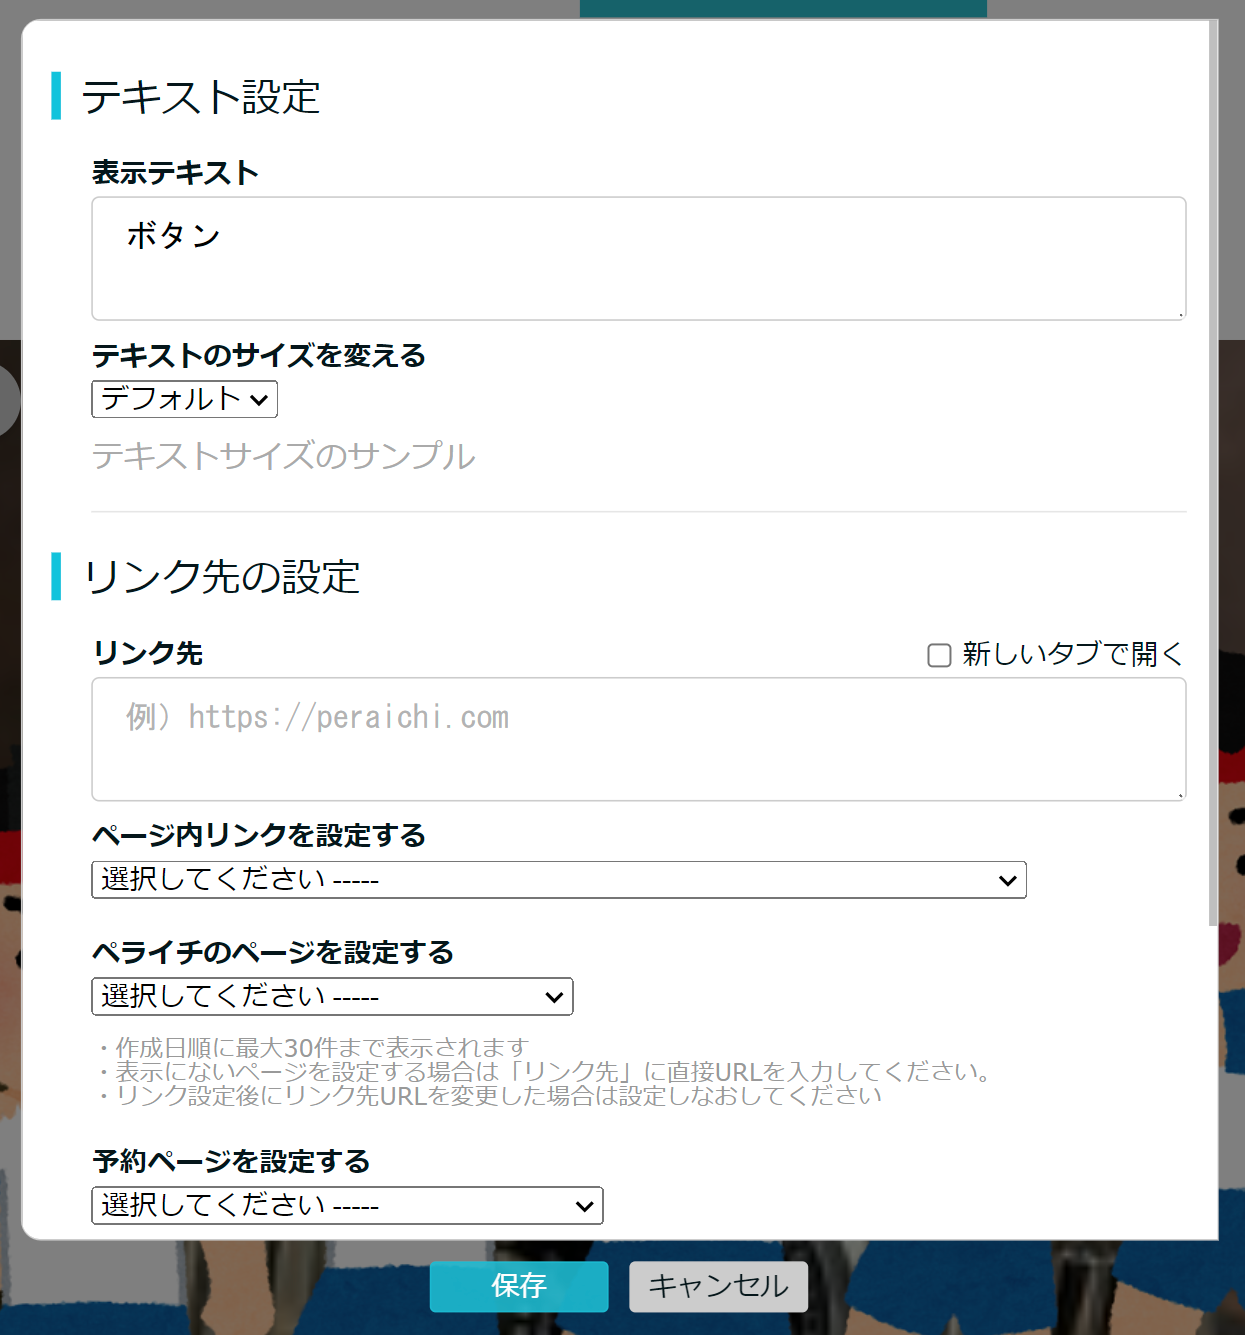Click the 新しいタブで開く label text
Screen dimensions: 1245x1335
(x=1073, y=654)
